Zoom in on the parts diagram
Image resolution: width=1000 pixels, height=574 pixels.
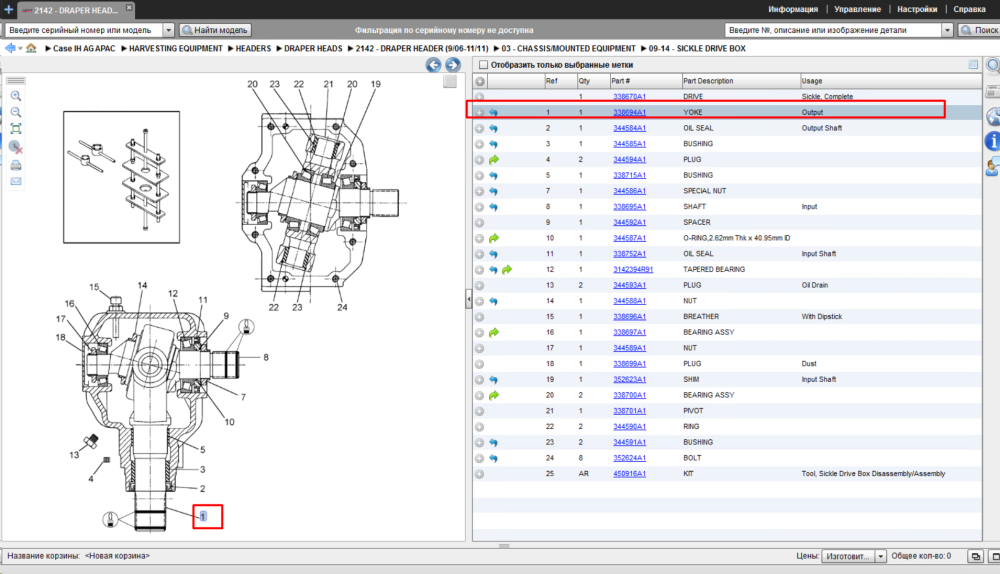(16, 96)
